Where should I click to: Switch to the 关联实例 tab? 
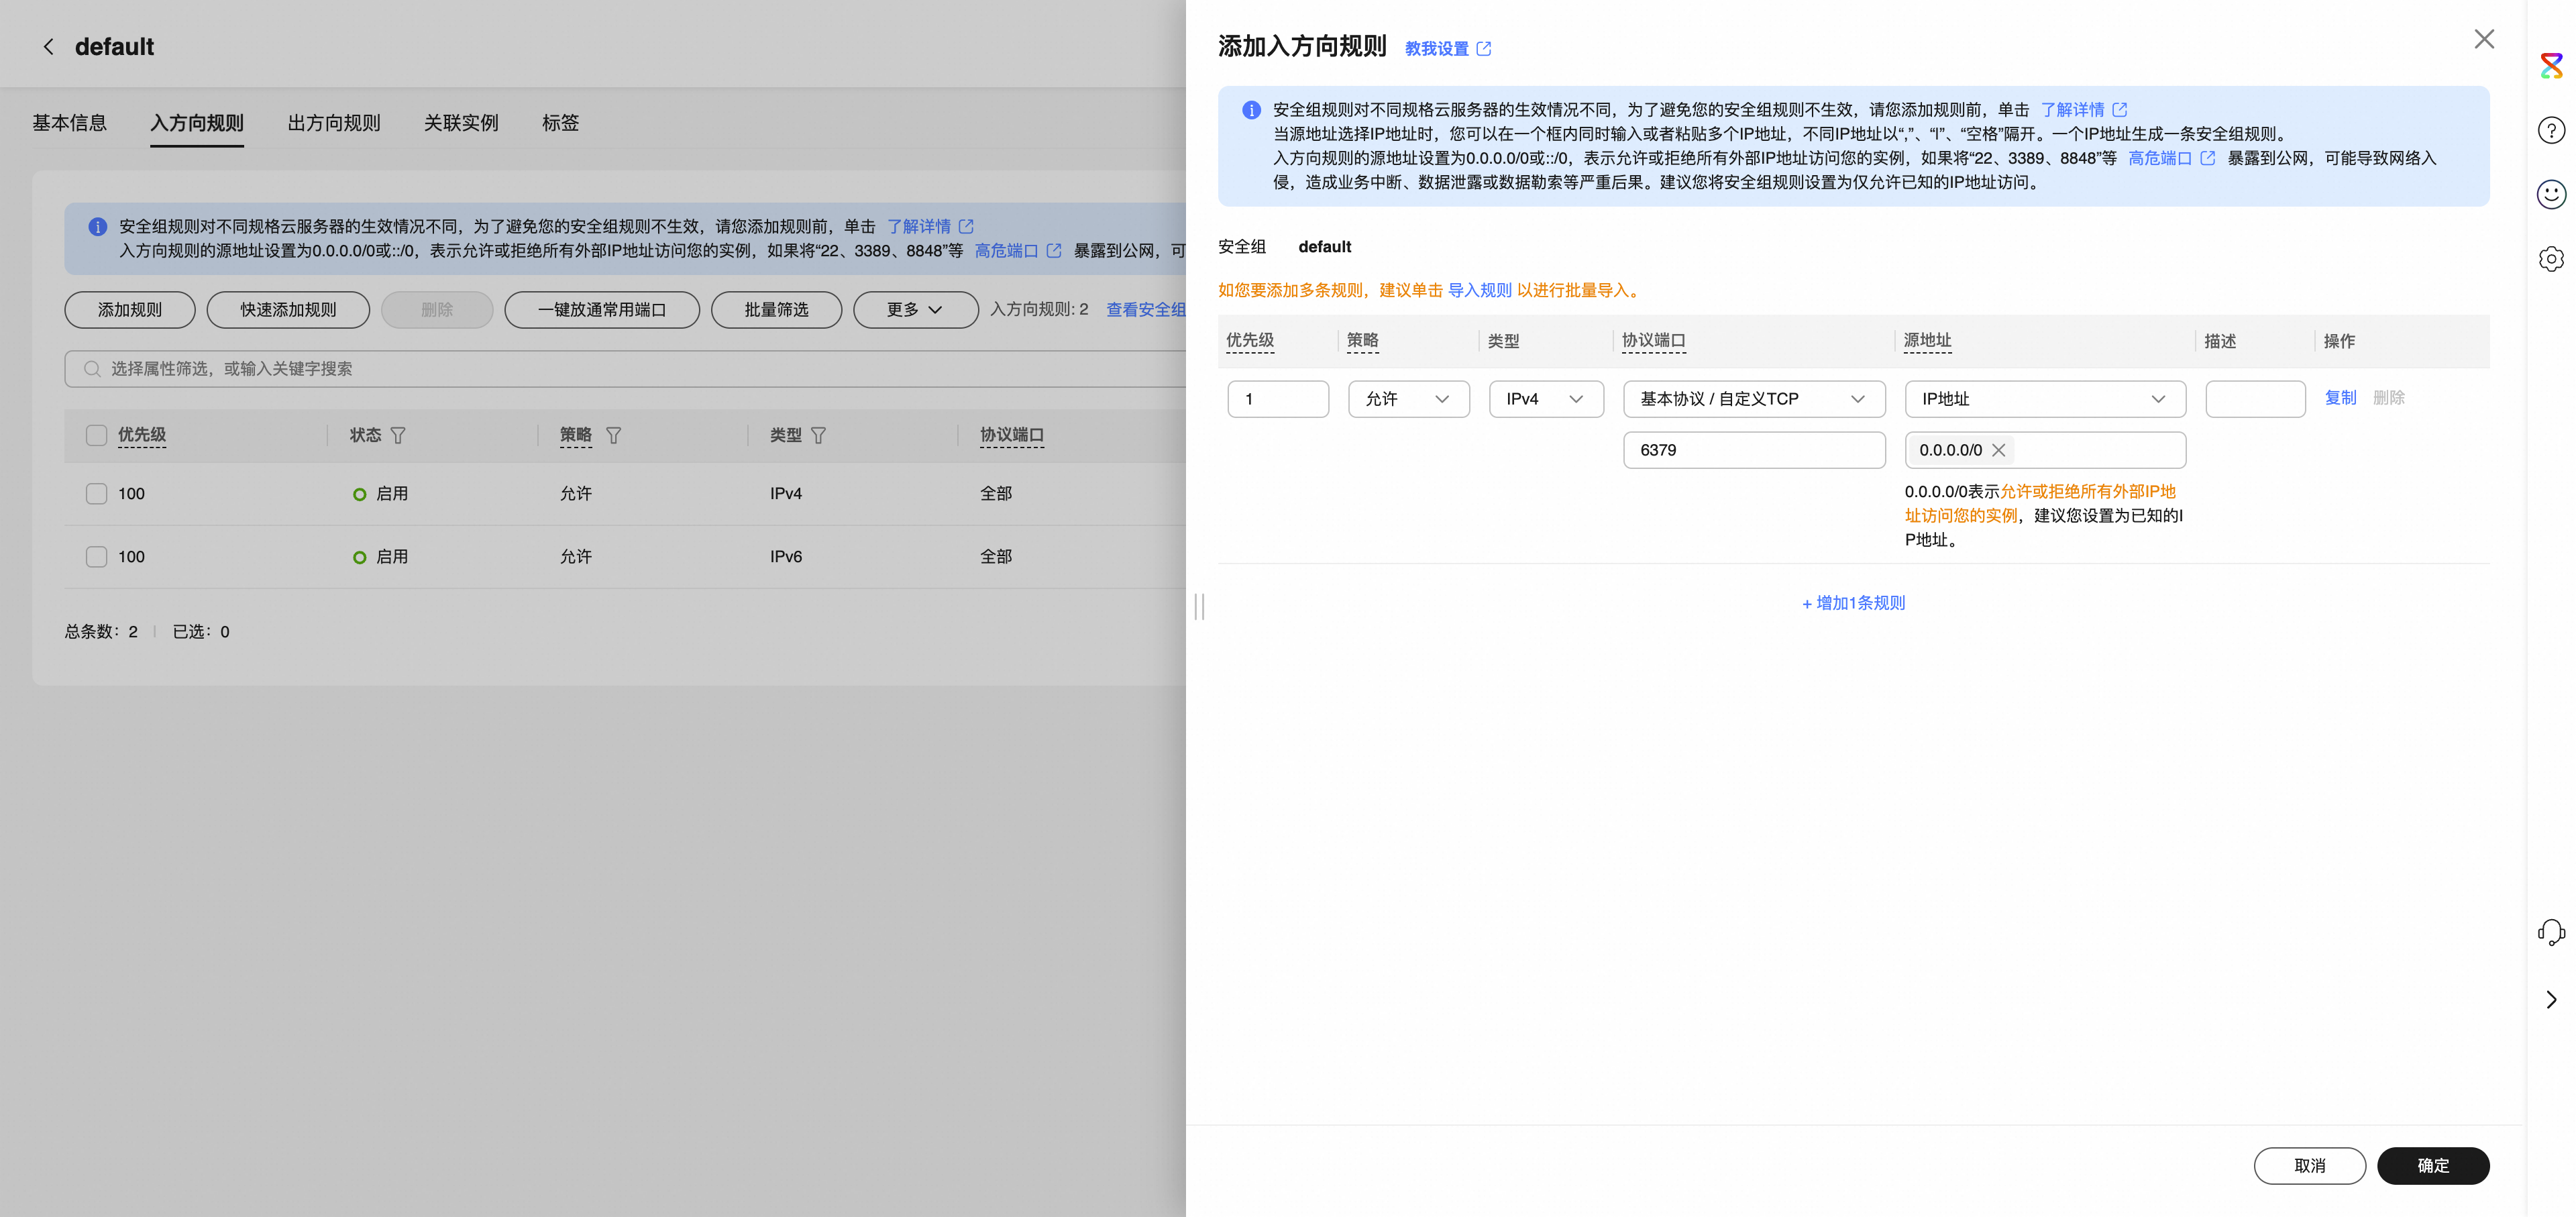(x=460, y=122)
